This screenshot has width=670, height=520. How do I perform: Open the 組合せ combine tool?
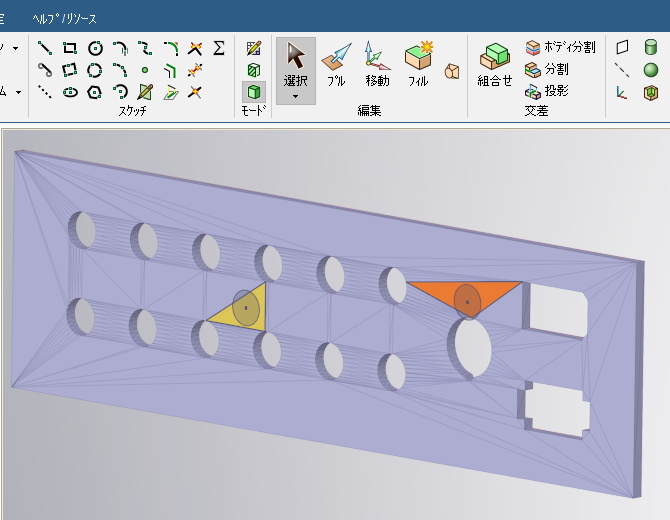coord(494,64)
